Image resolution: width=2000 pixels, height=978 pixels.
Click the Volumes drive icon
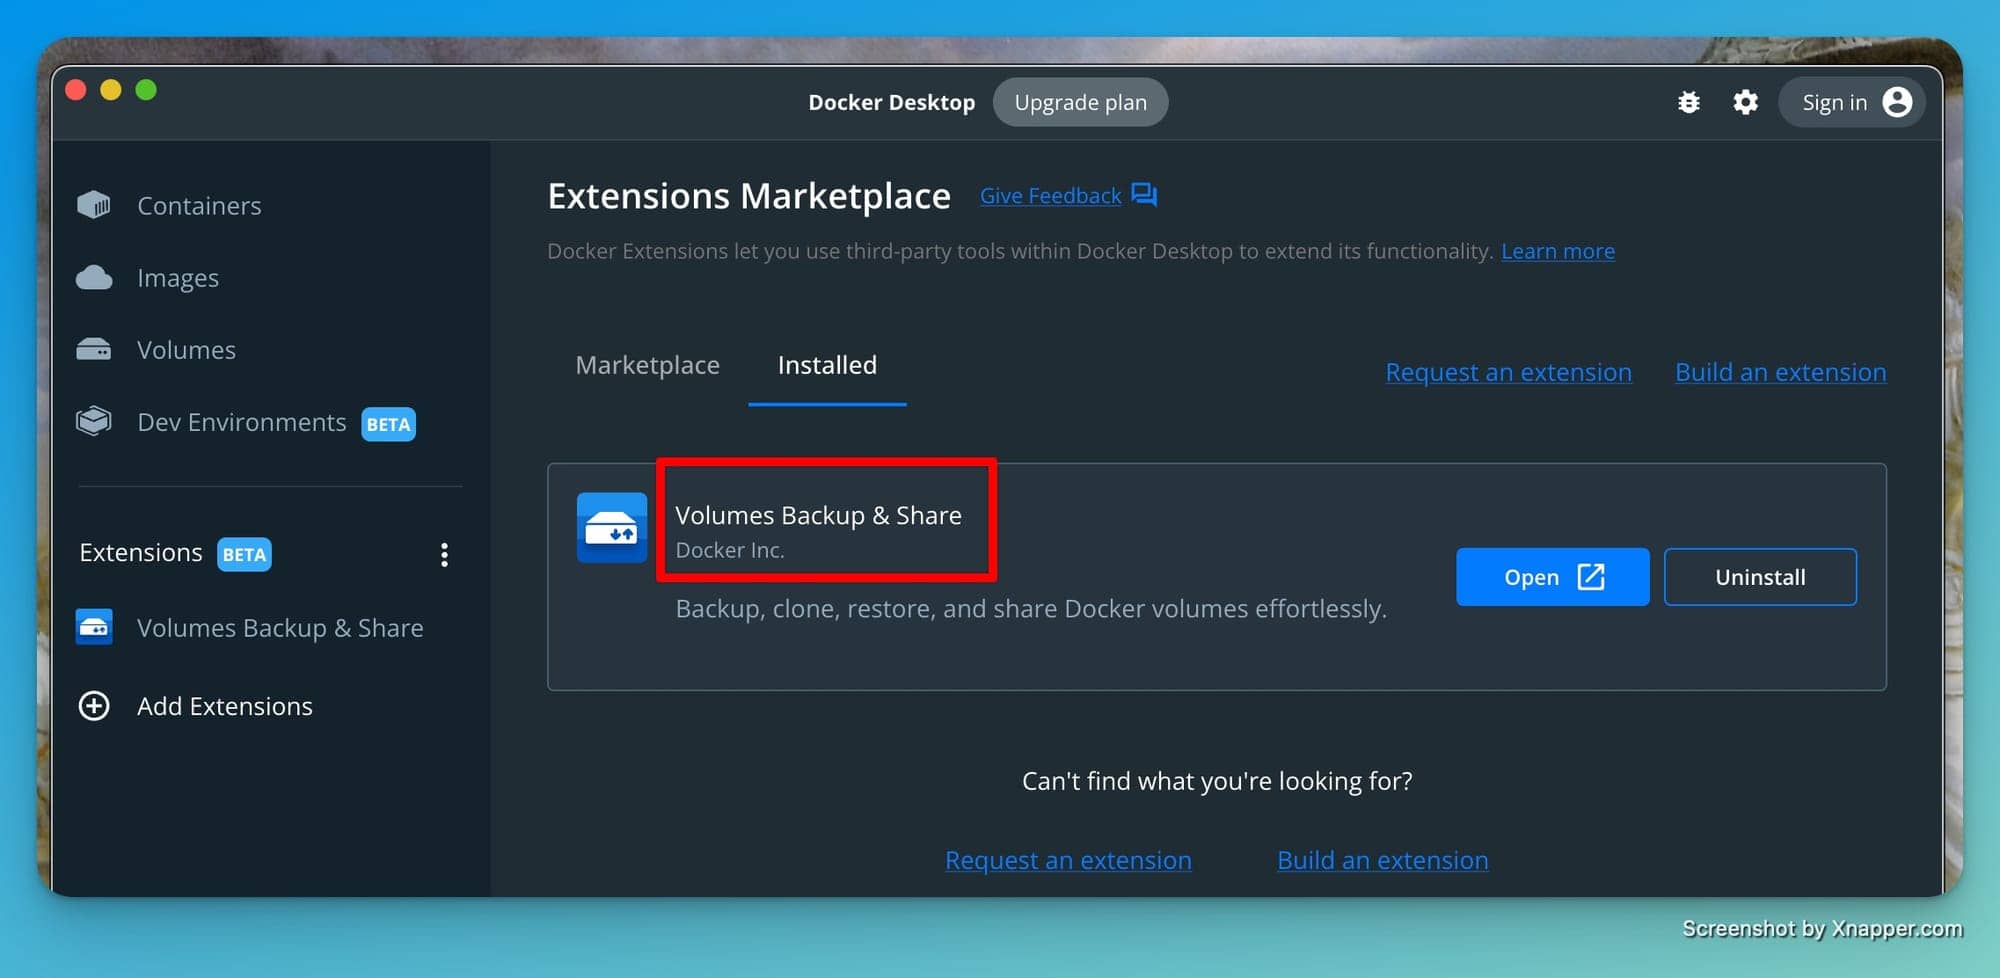pyautogui.click(x=94, y=349)
